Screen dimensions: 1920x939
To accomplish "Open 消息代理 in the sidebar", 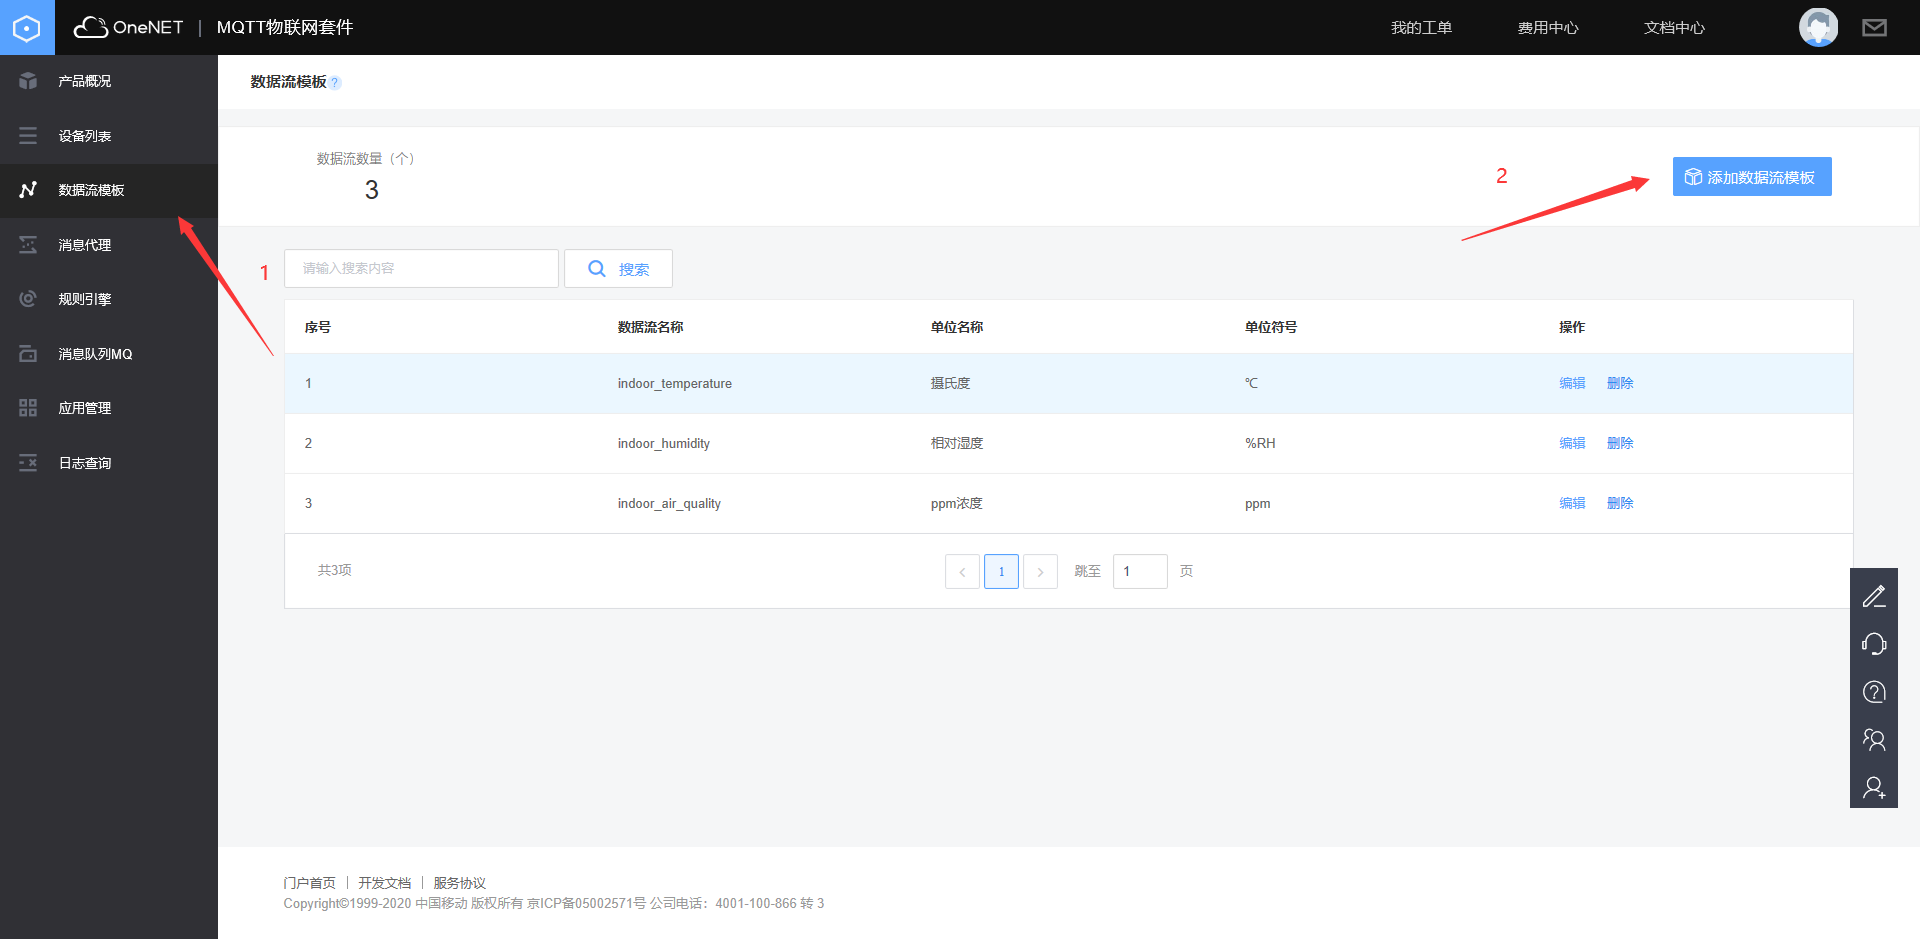I will pyautogui.click(x=109, y=245).
